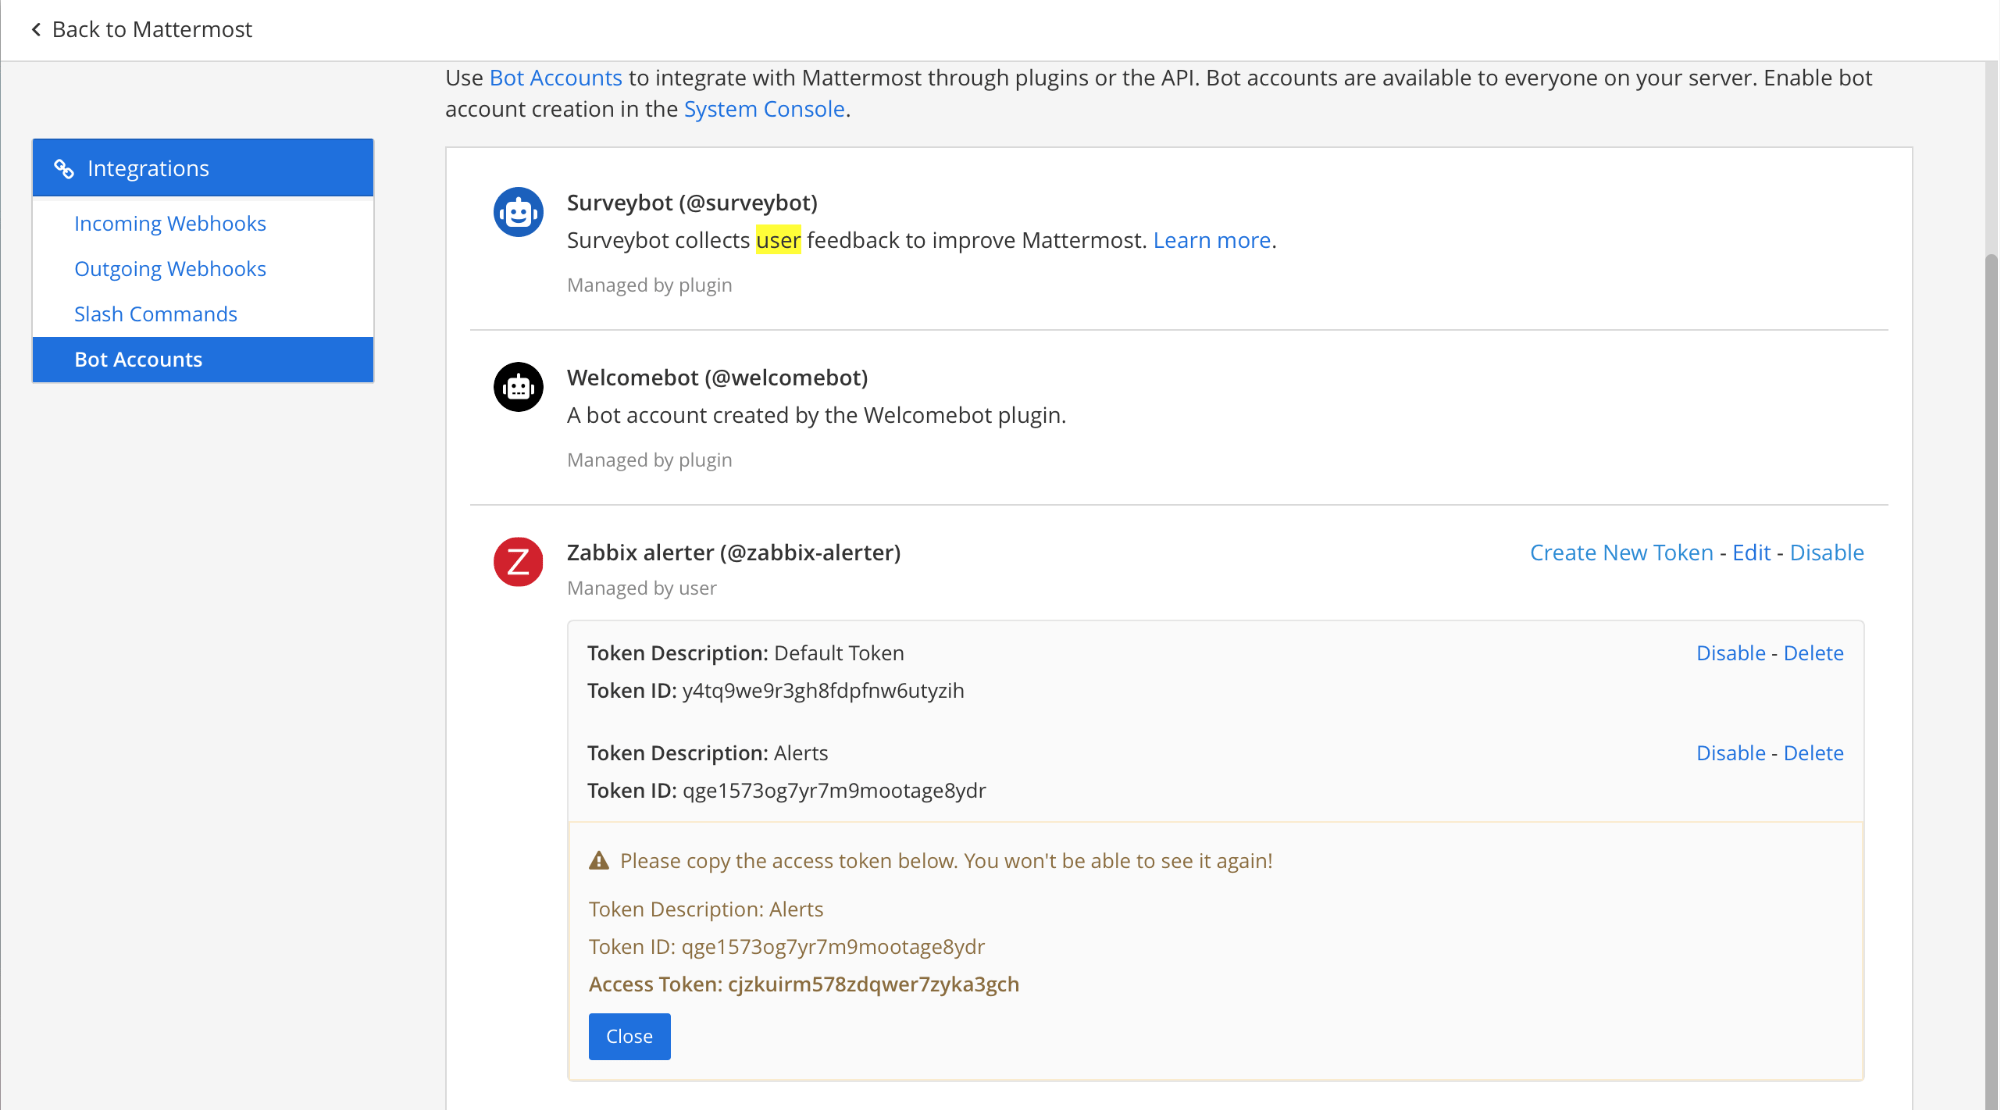Click the warning triangle icon
Screen dimensions: 2000x1110
(x=599, y=861)
